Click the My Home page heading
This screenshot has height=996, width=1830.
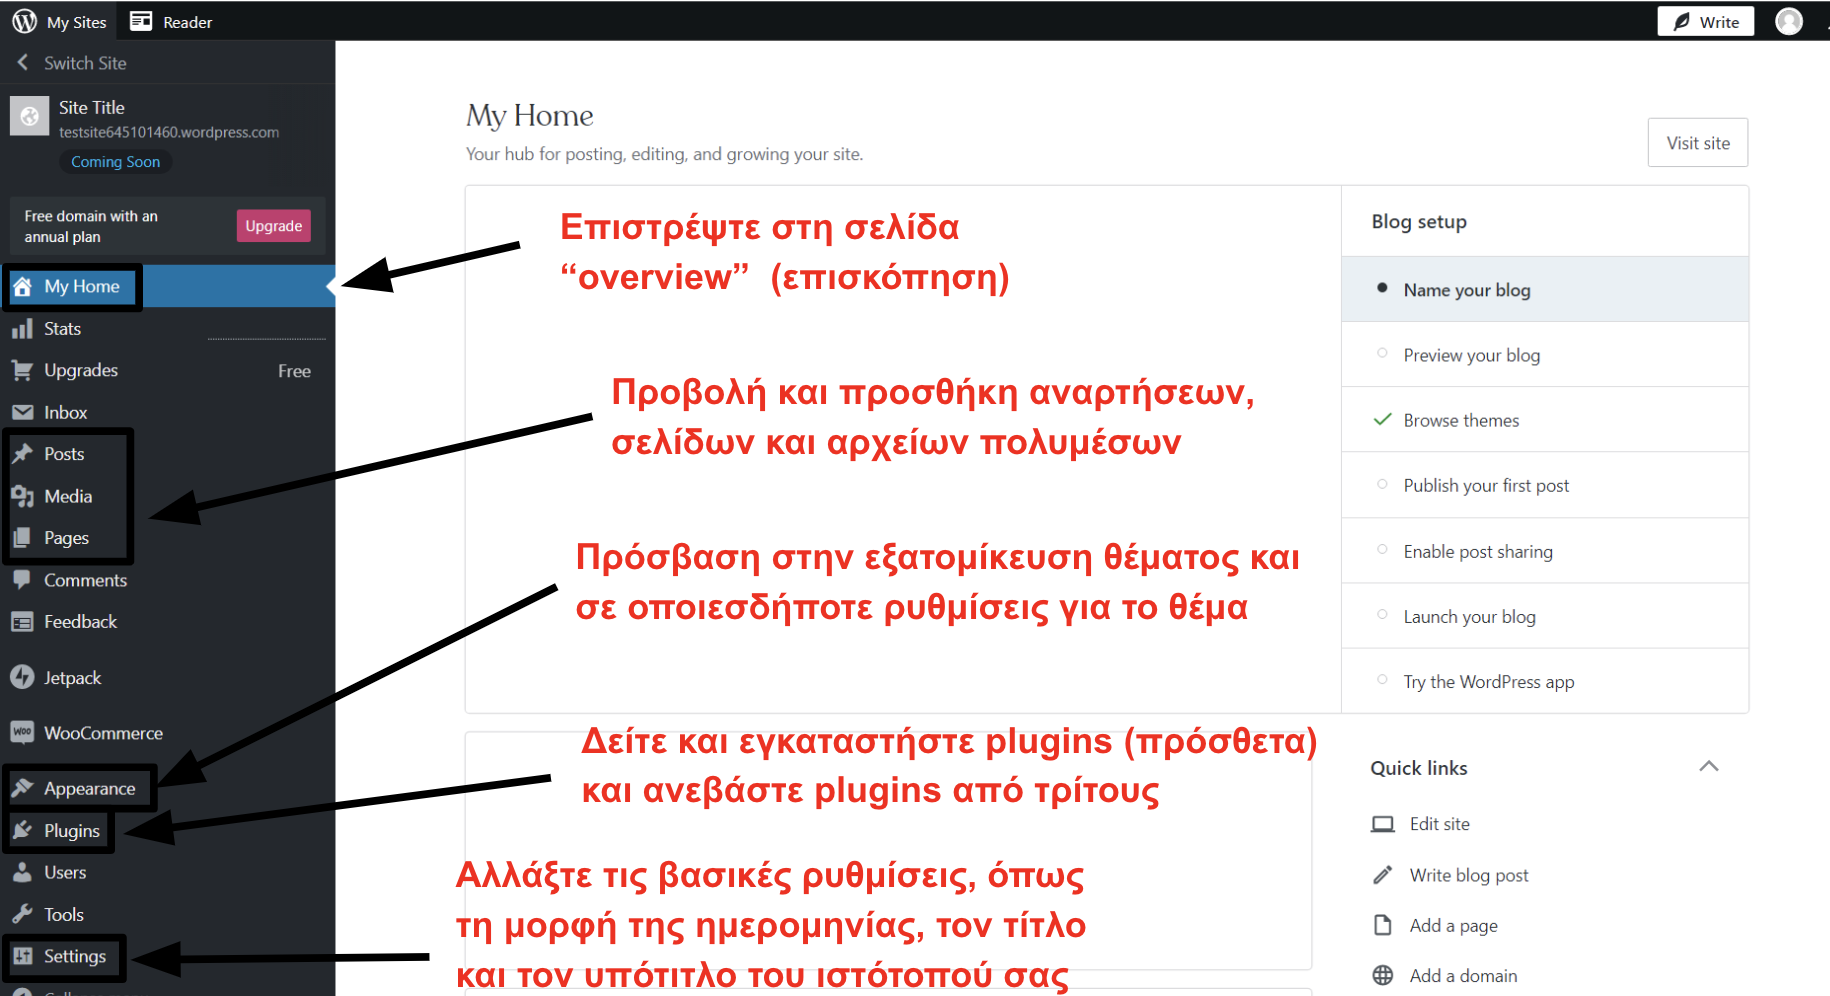point(530,116)
